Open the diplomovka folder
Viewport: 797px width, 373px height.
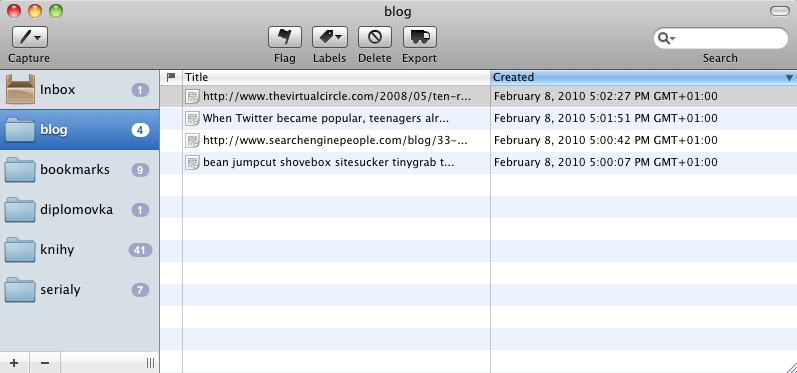(x=80, y=209)
